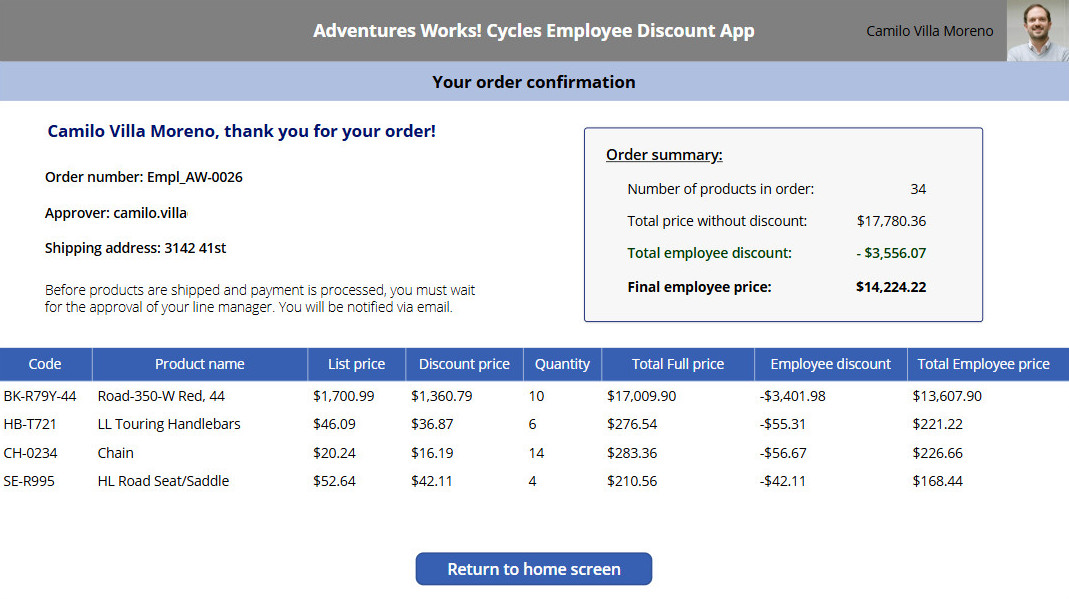Click the 'Number of products in order:' label

click(721, 189)
